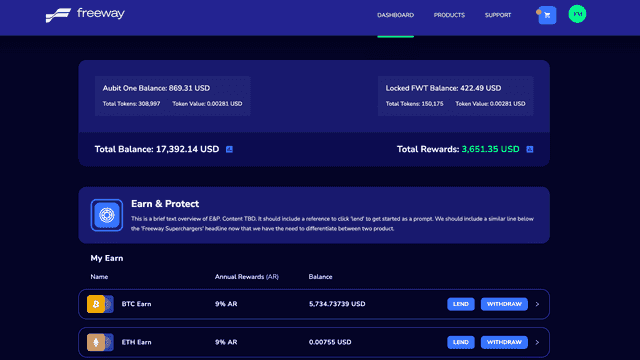This screenshot has height=360, width=640.
Task: Expand the BTC Earn row chevron
Action: tap(537, 304)
